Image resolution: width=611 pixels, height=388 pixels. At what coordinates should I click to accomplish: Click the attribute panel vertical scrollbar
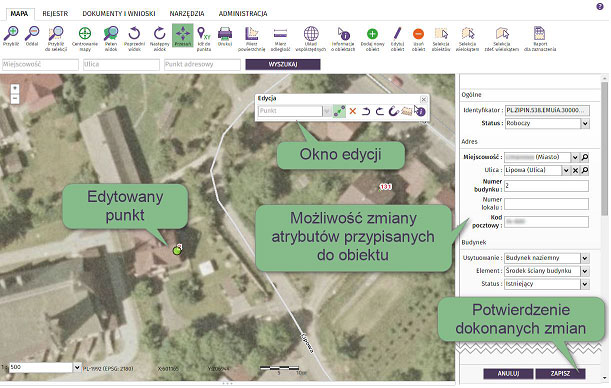[x=604, y=148]
